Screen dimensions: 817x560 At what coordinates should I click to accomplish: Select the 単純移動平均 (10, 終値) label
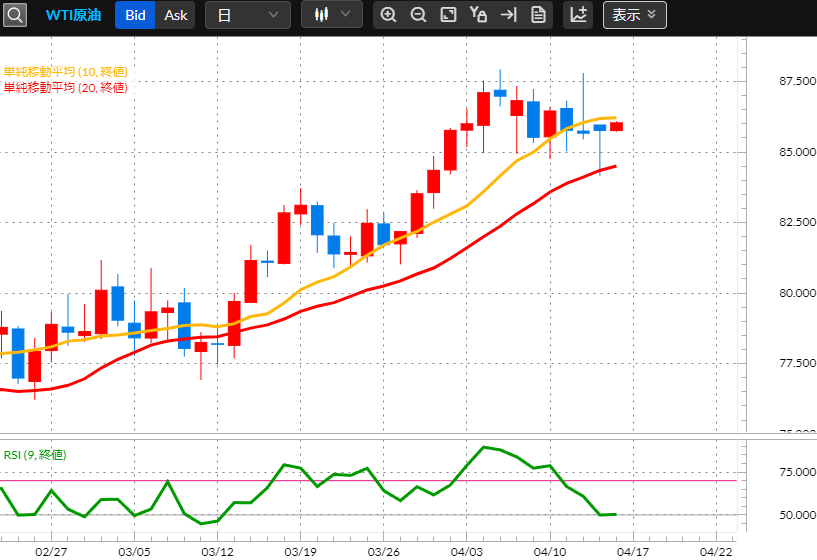click(x=66, y=72)
